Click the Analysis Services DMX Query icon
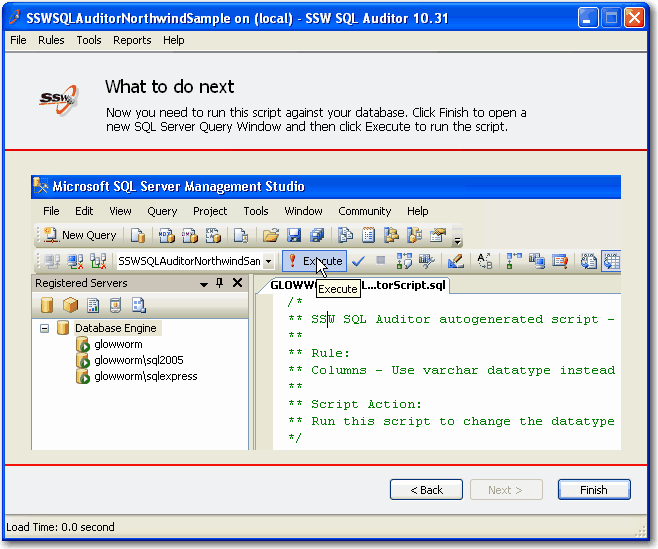 [190, 235]
